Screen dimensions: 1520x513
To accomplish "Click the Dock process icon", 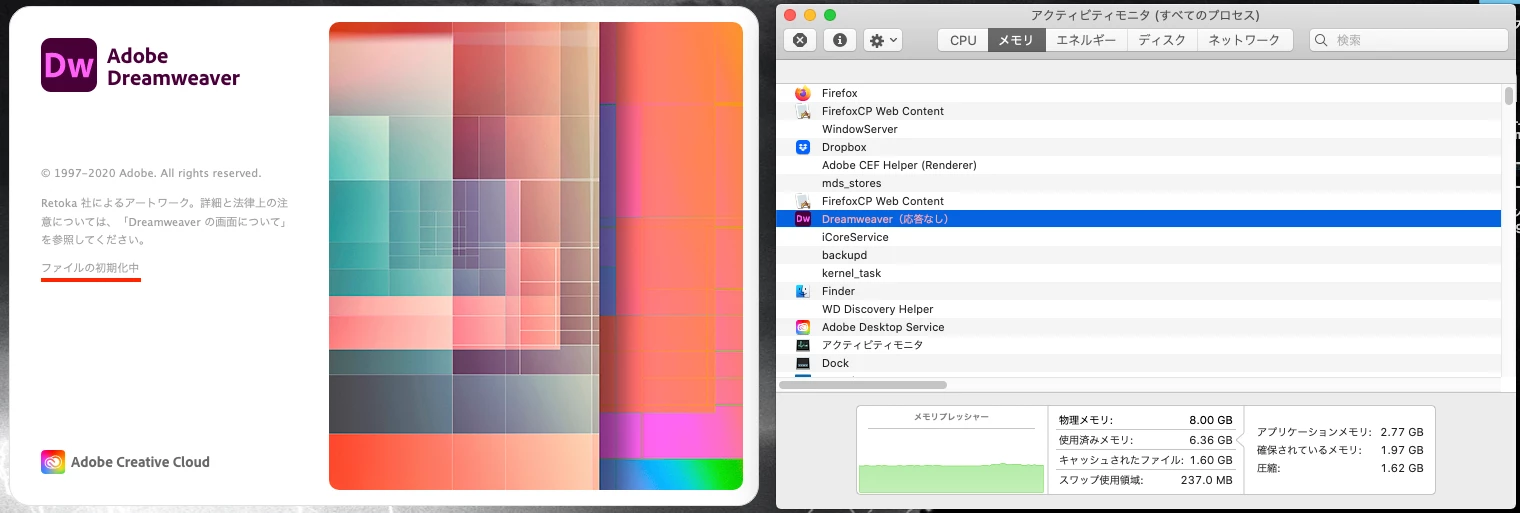I will (802, 363).
